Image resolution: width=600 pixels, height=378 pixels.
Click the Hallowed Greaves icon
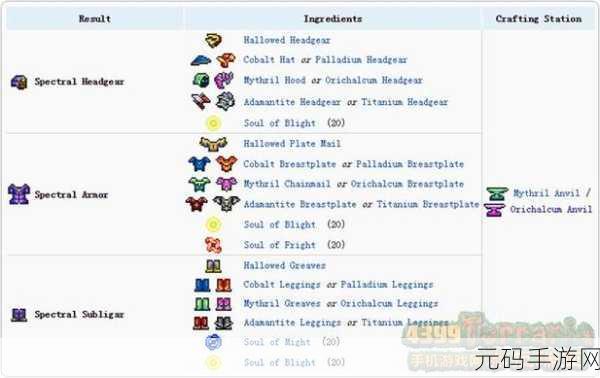tap(213, 266)
